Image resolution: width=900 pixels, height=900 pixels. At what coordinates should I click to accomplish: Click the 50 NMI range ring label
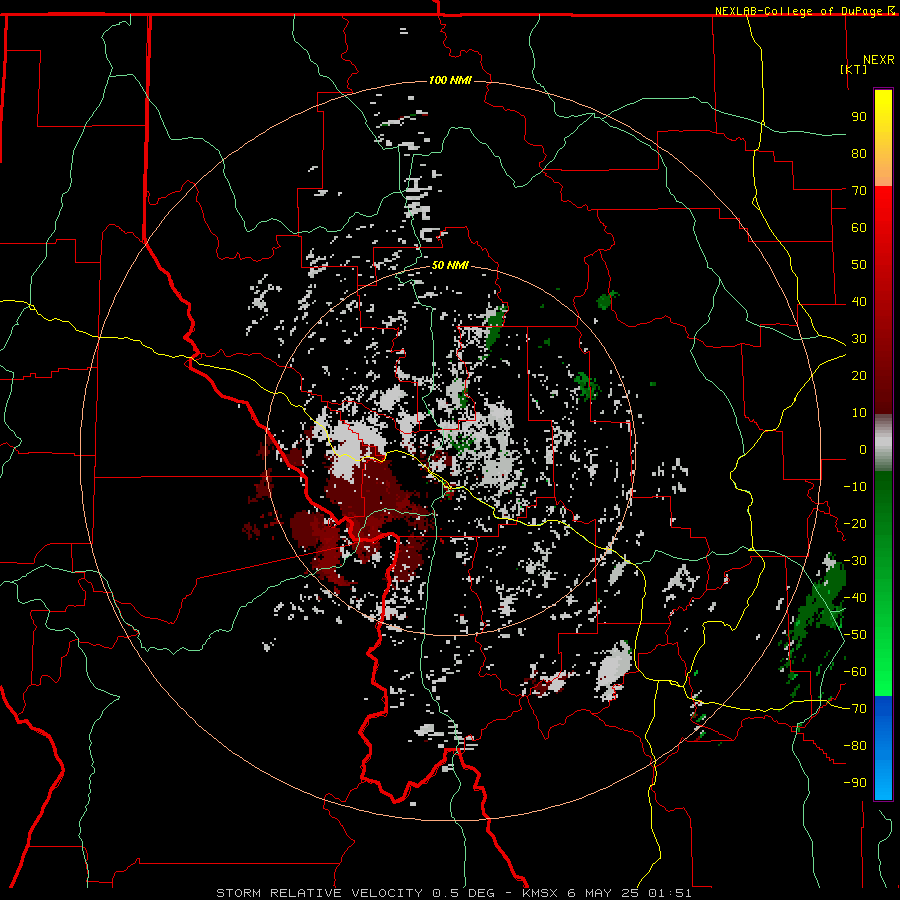coord(450,265)
